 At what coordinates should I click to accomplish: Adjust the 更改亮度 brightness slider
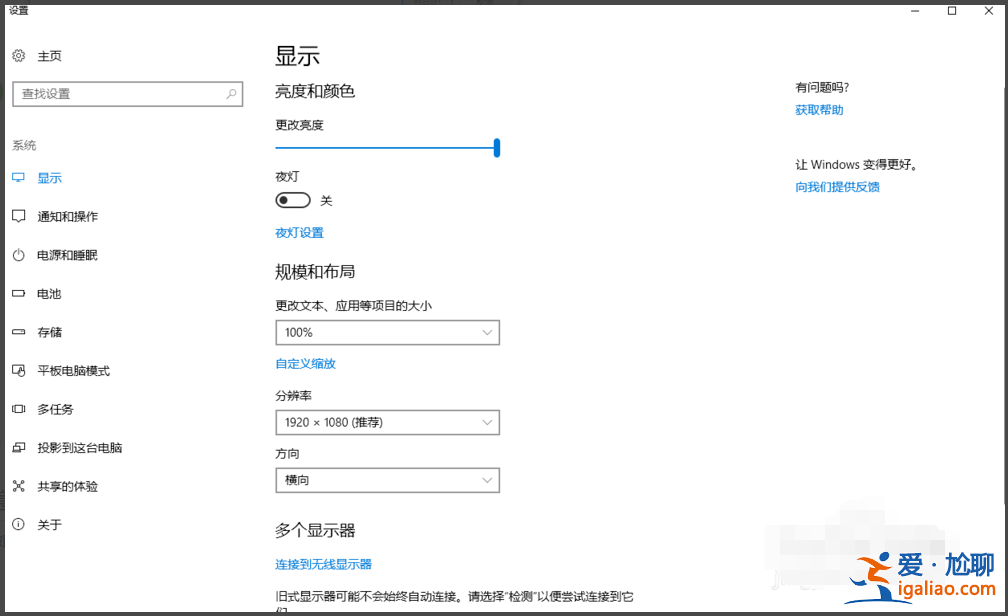[x=495, y=147]
